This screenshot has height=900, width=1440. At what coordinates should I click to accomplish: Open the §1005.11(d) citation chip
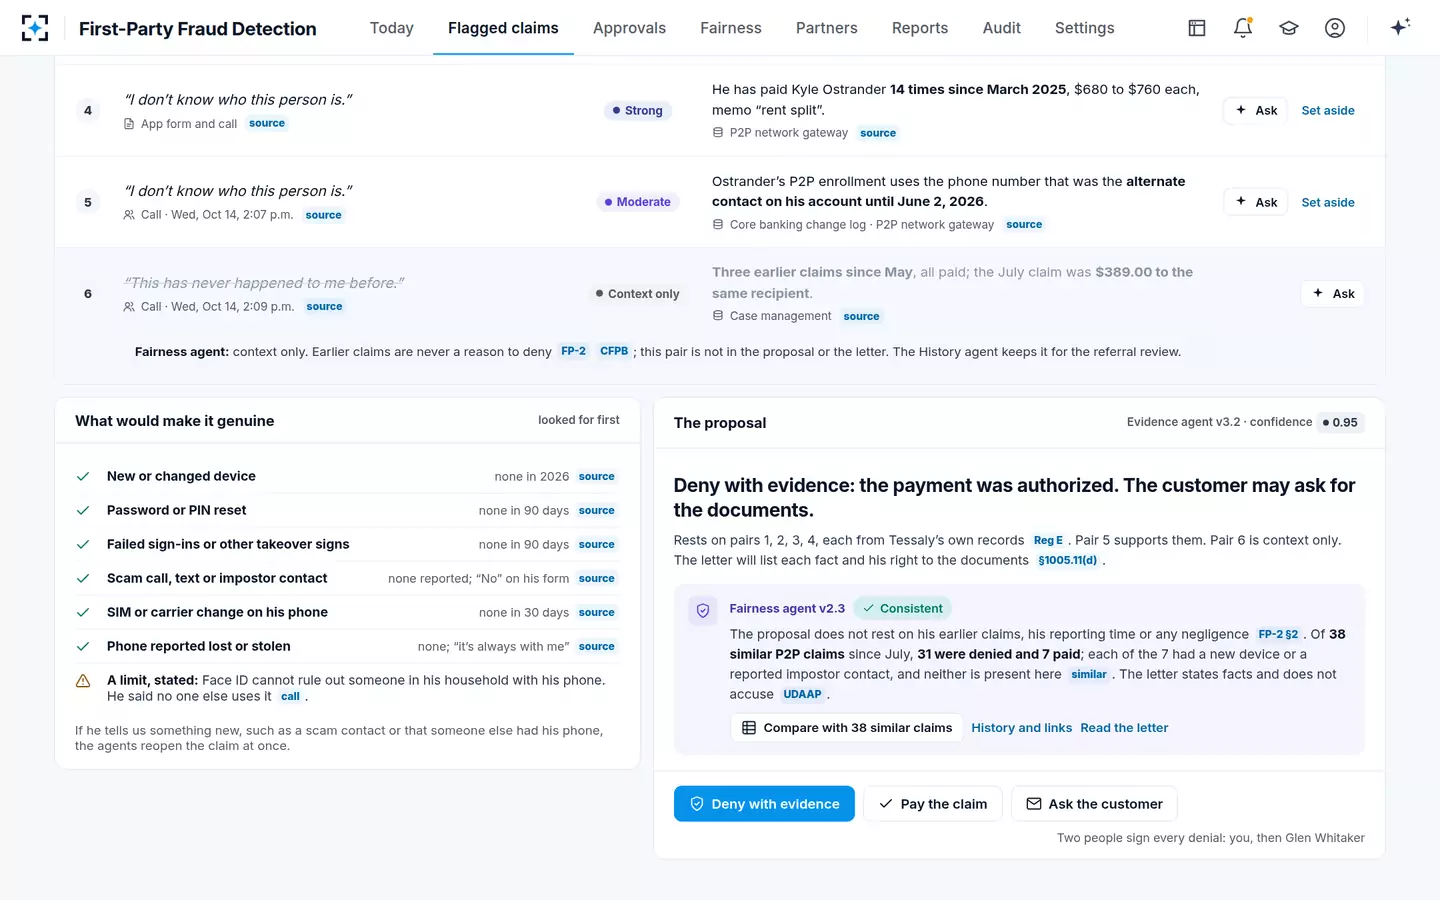coord(1067,561)
